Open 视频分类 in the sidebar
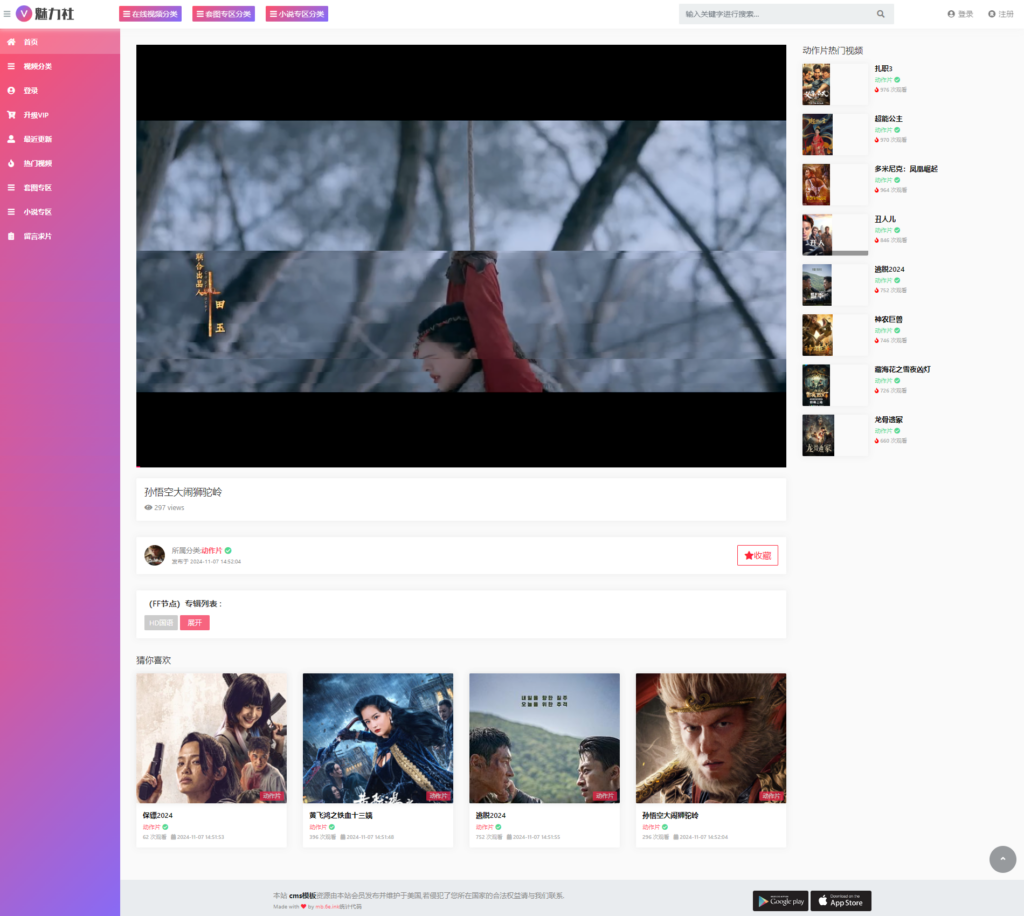The width and height of the screenshot is (1024, 916). pyautogui.click(x=60, y=66)
